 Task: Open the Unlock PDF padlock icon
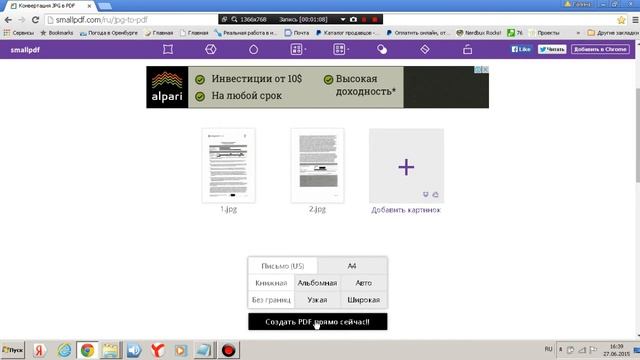point(467,49)
